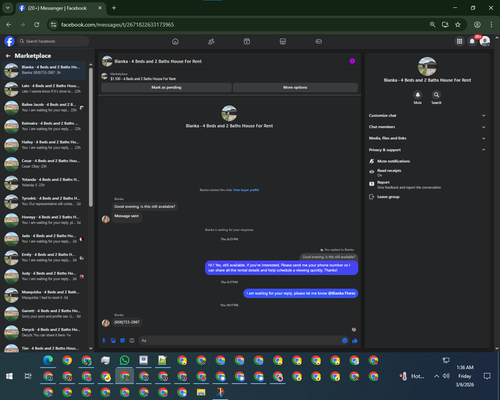The height and width of the screenshot is (400, 500).
Task: Click the address bar URL
Action: pyautogui.click(x=117, y=25)
